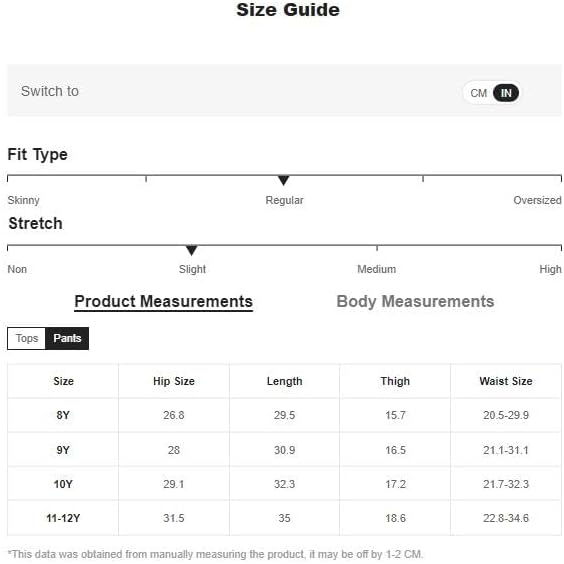Click the Oversized fit label
This screenshot has width=564, height=564.
537,200
